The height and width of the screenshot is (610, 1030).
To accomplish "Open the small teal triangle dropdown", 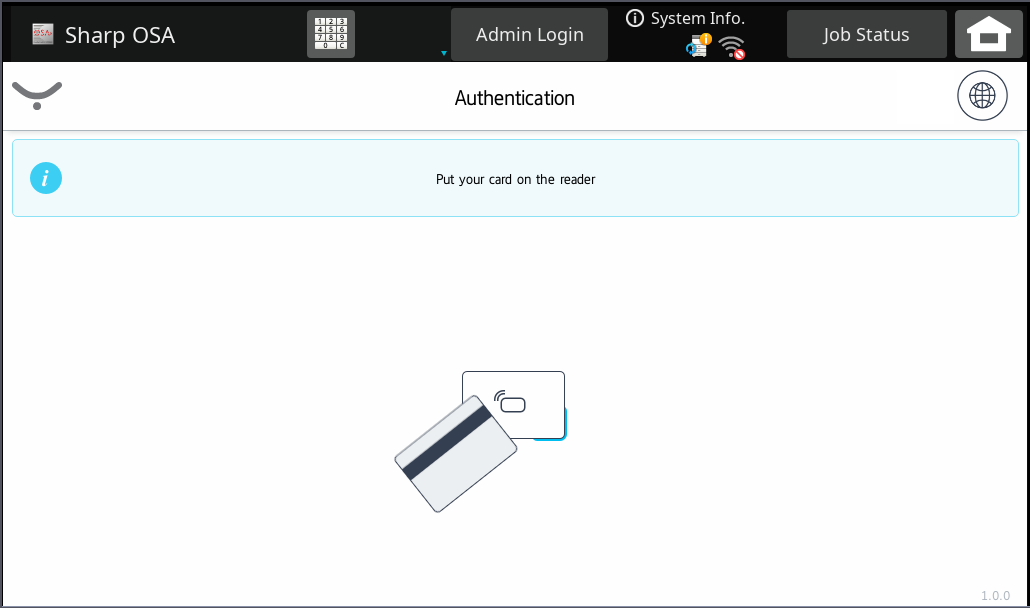I will coord(443,53).
